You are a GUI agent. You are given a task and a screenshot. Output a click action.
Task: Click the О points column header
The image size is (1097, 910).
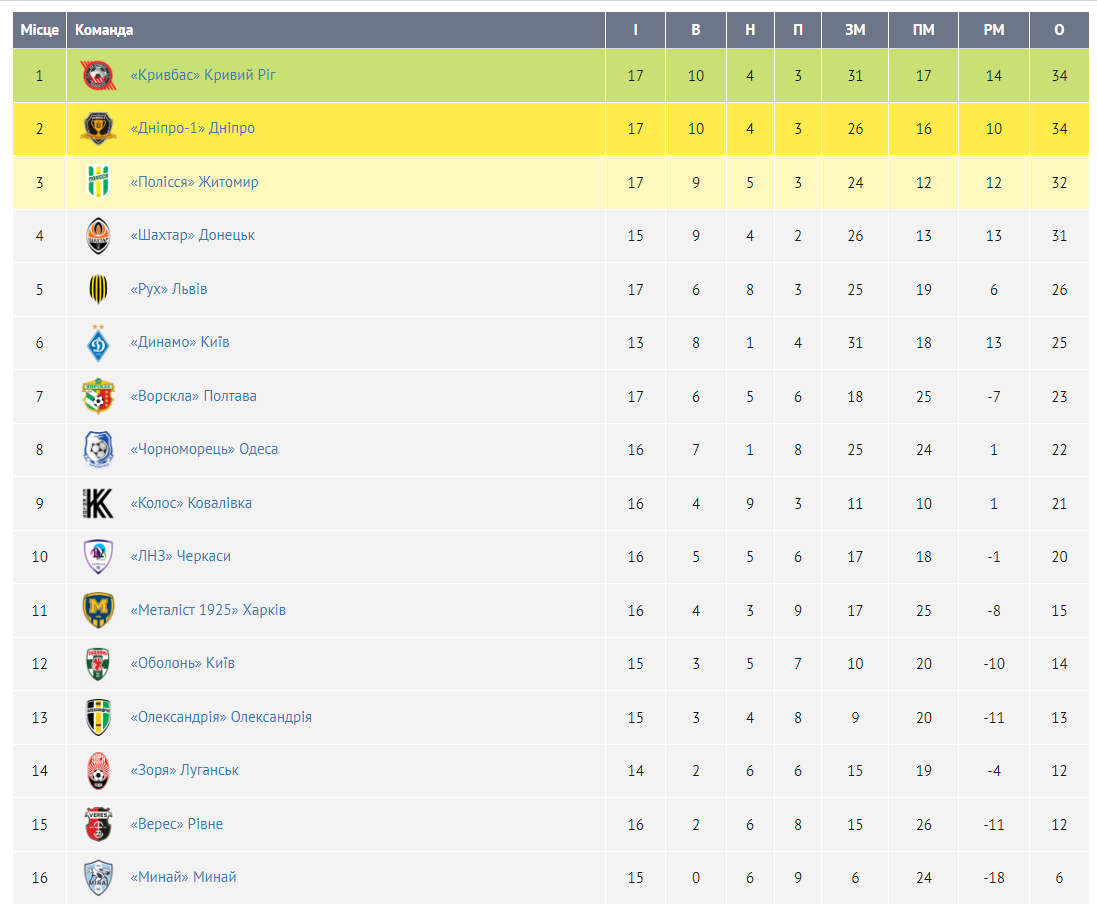pos(1059,30)
